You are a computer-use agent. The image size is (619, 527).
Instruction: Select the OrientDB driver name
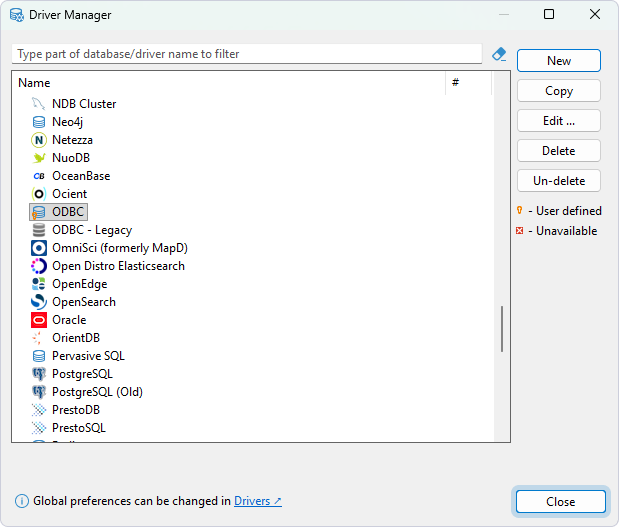tap(76, 338)
